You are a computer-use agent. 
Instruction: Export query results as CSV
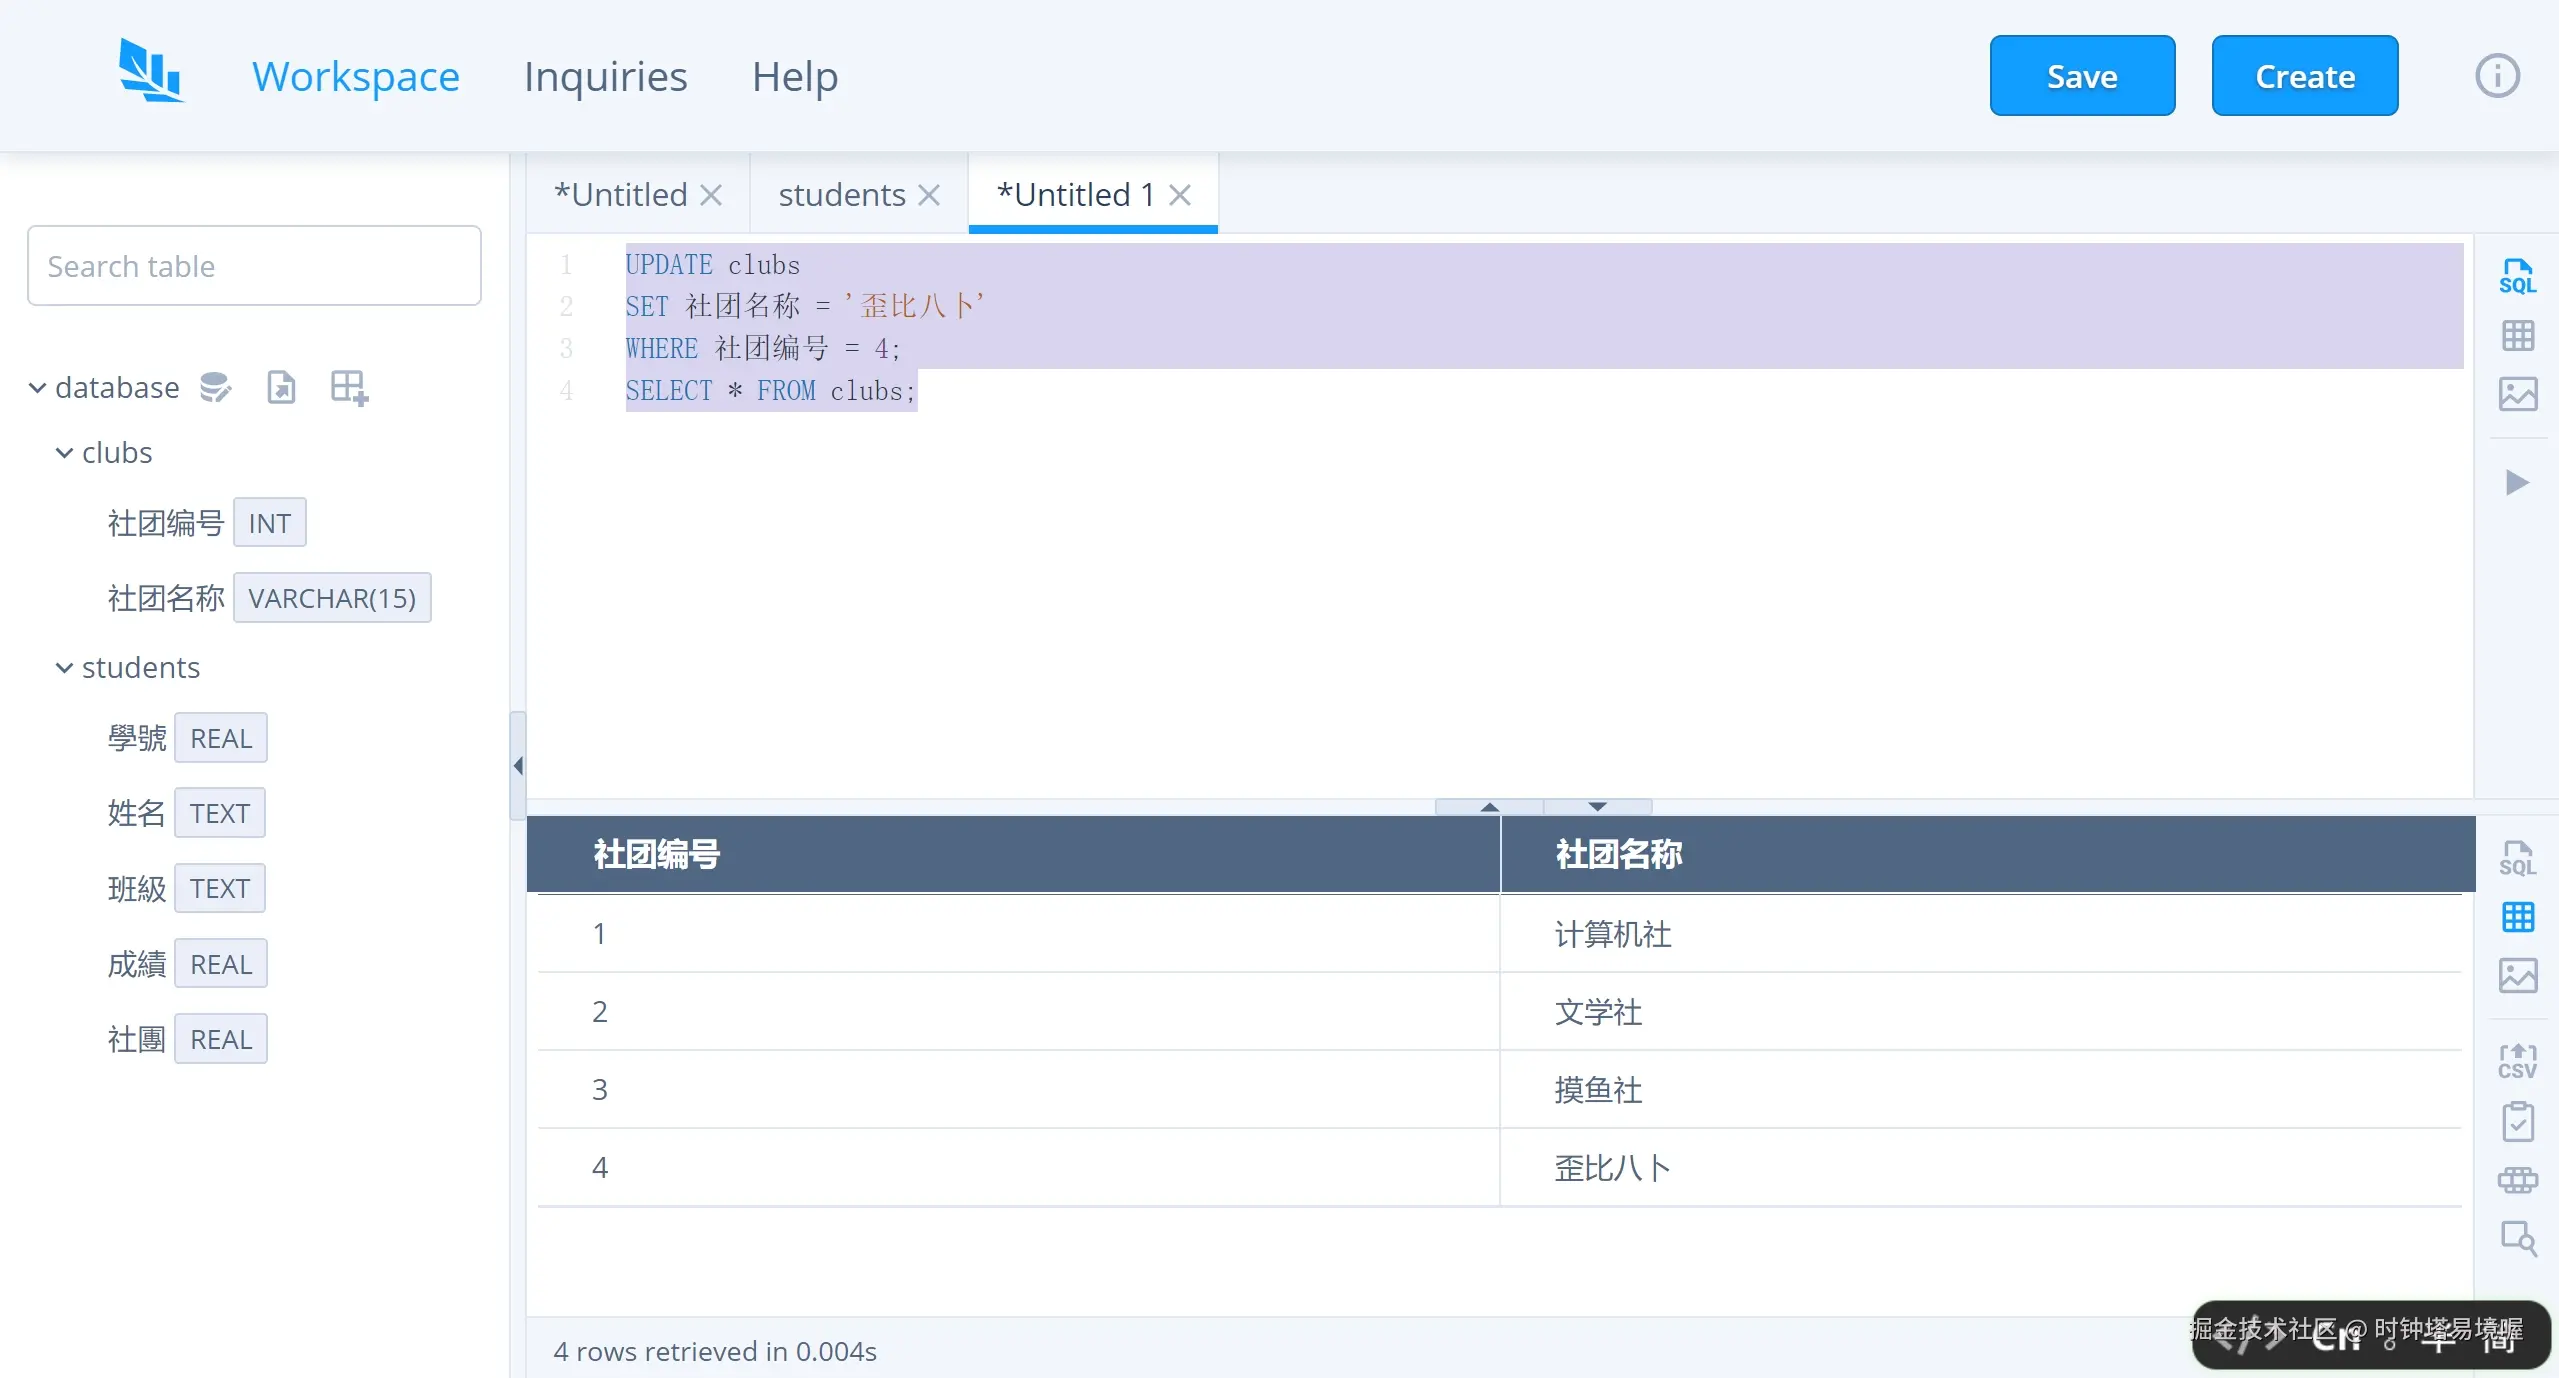coord(2517,1060)
